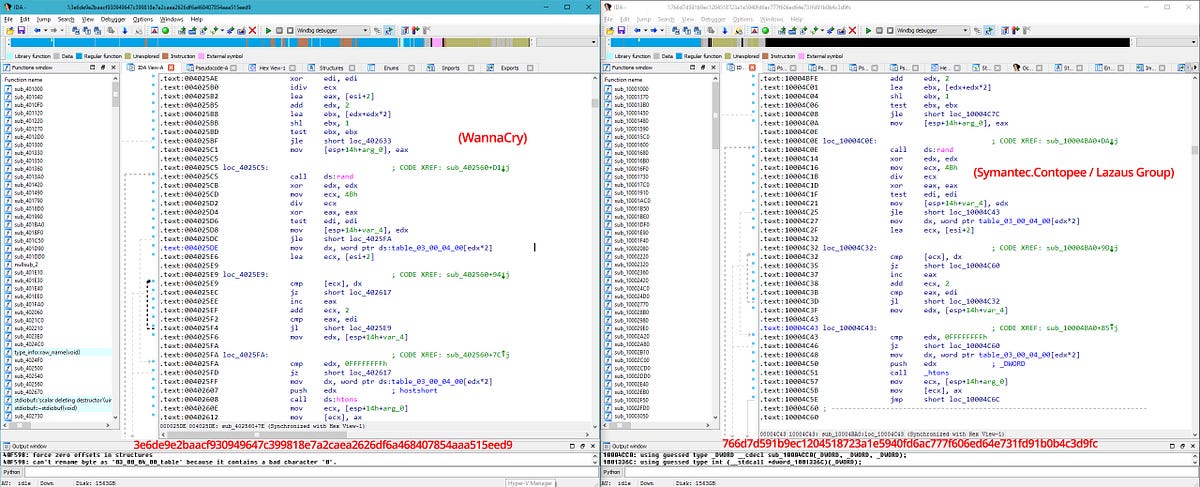Image resolution: width=1200 pixels, height=487 pixels.
Task: Open Windbg debugger dropdown in left IDA
Action: click(x=365, y=31)
